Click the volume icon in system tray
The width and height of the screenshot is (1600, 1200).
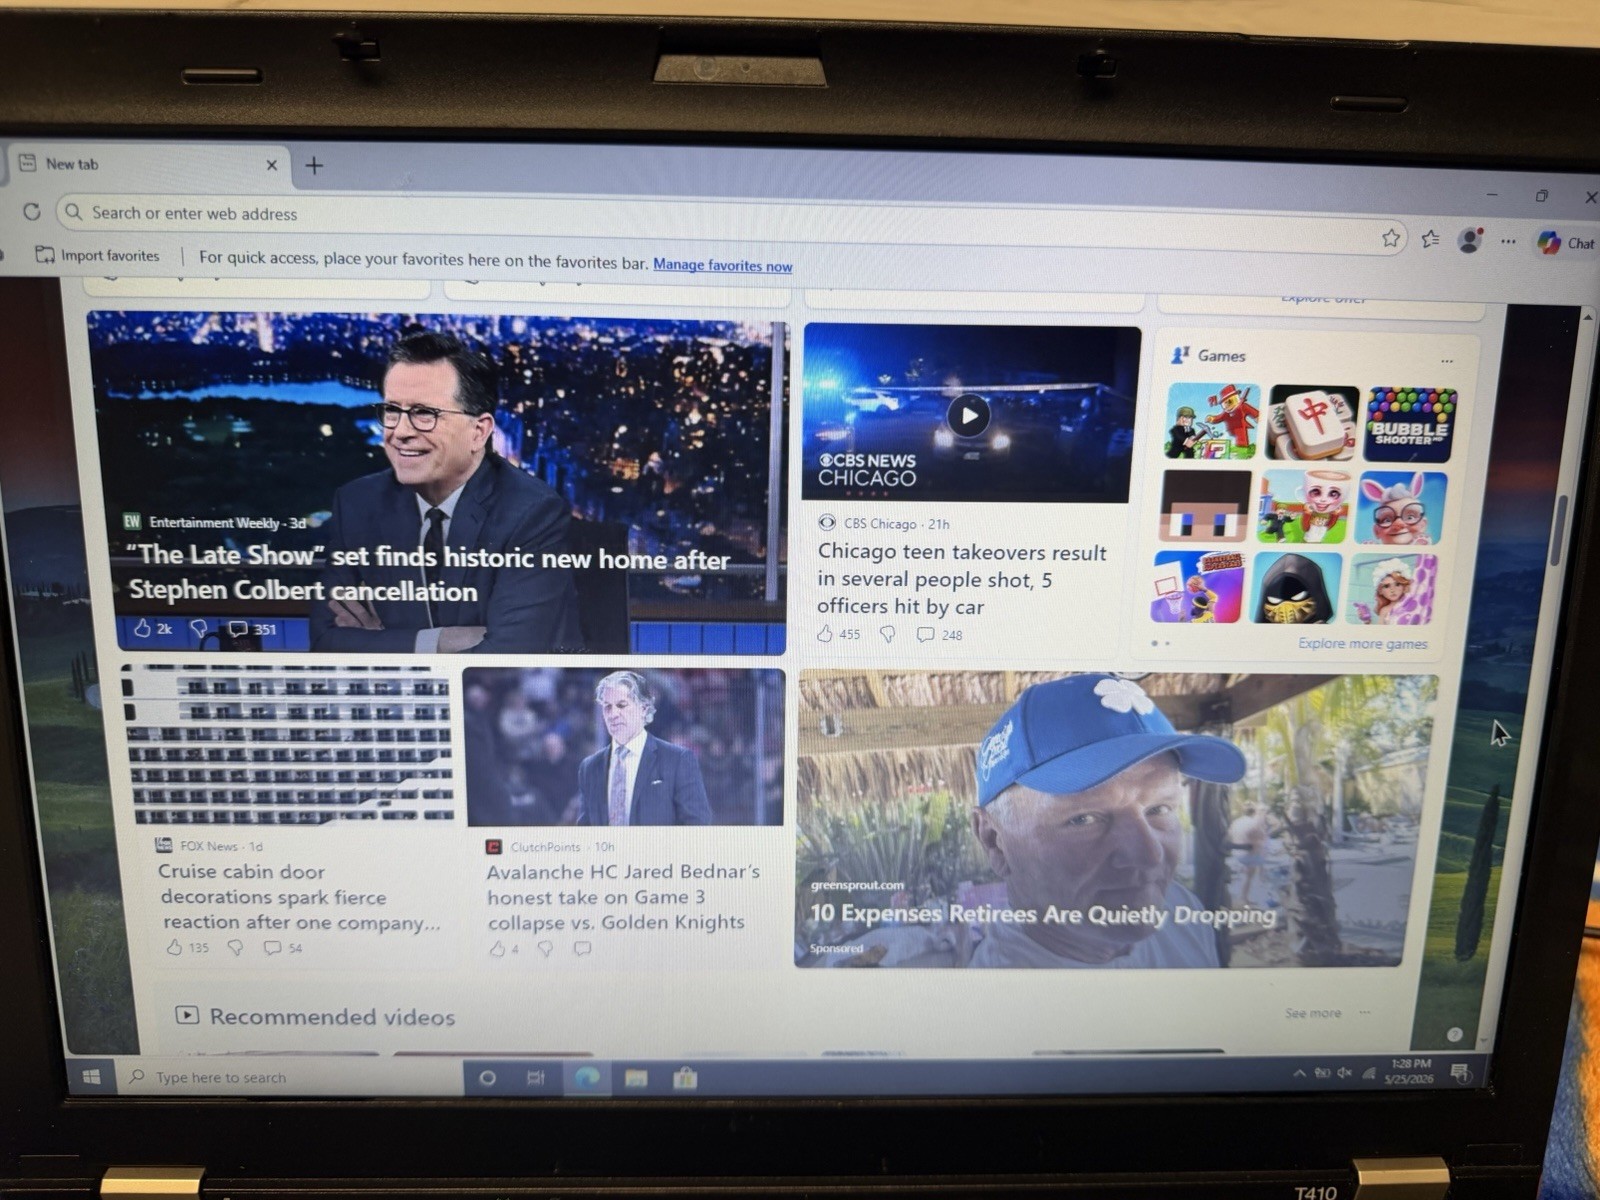[1345, 1073]
